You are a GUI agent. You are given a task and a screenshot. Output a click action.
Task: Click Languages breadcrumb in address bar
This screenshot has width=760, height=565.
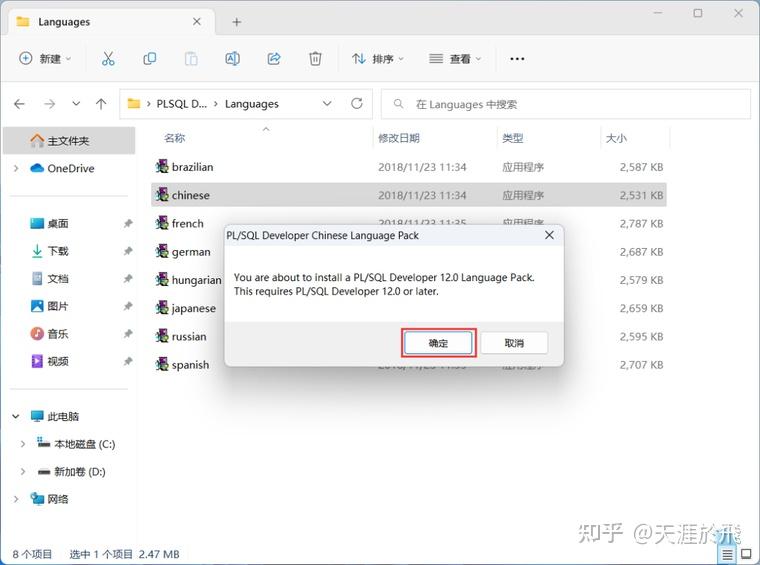click(252, 104)
